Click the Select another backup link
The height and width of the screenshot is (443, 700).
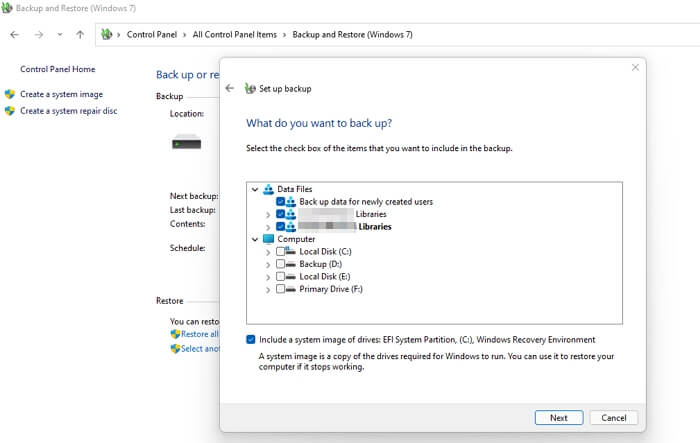tap(200, 349)
